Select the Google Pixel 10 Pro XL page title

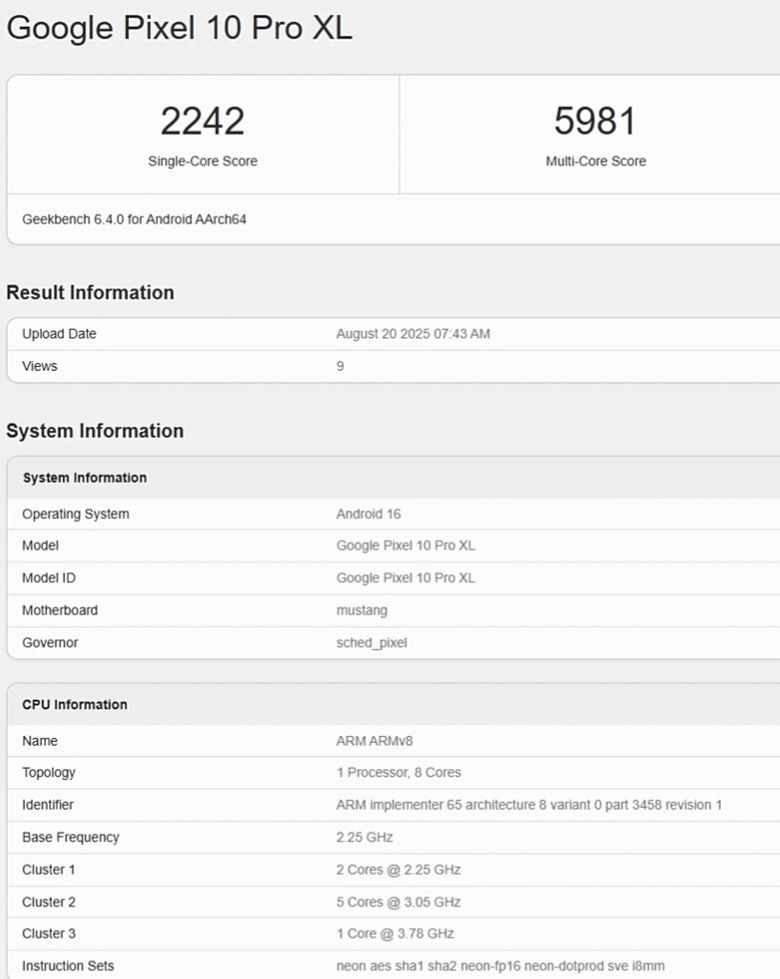(179, 29)
